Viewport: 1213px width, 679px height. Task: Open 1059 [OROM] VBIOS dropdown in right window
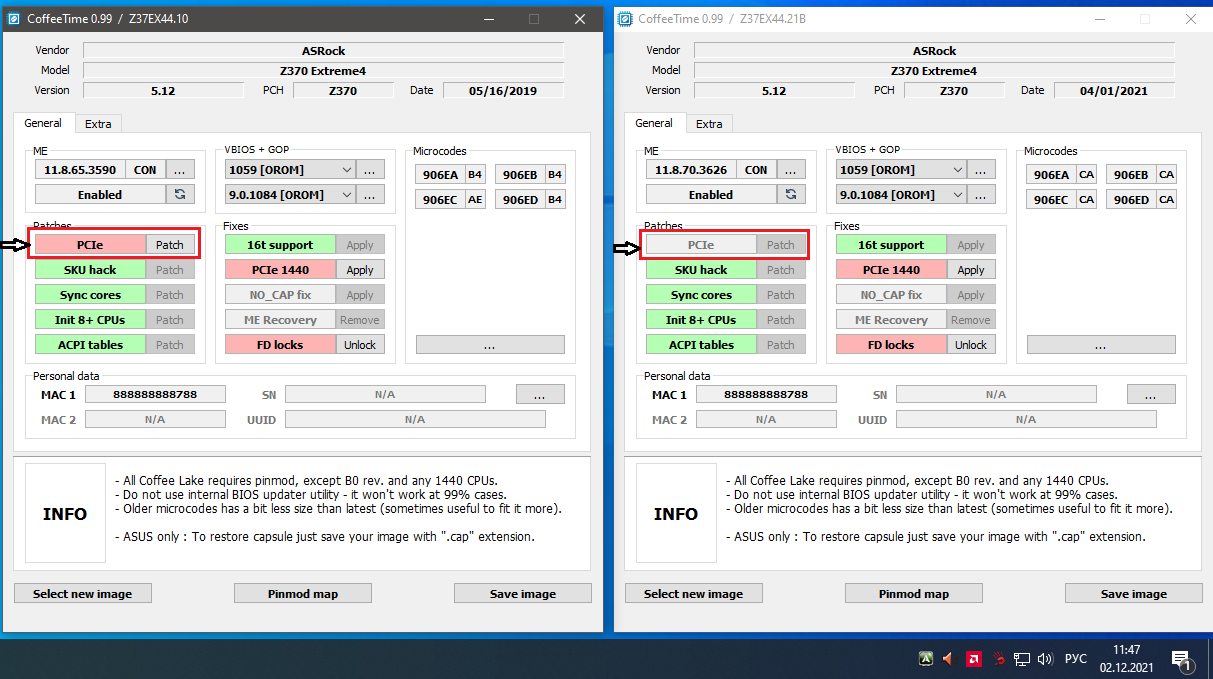(901, 170)
